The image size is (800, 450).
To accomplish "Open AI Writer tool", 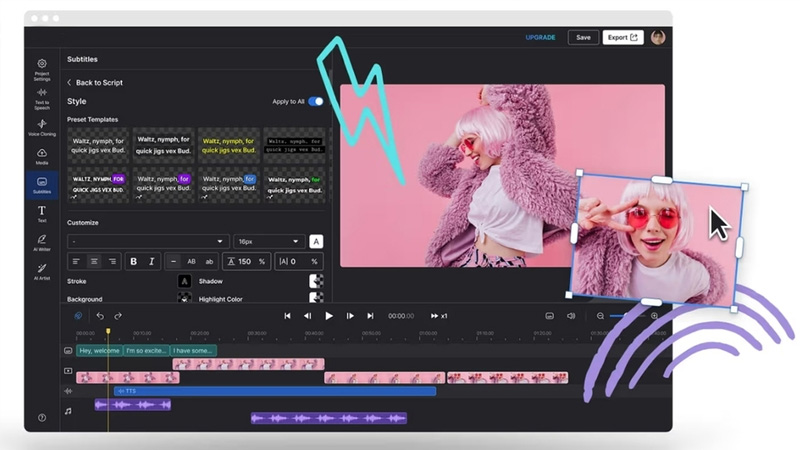I will pos(42,243).
